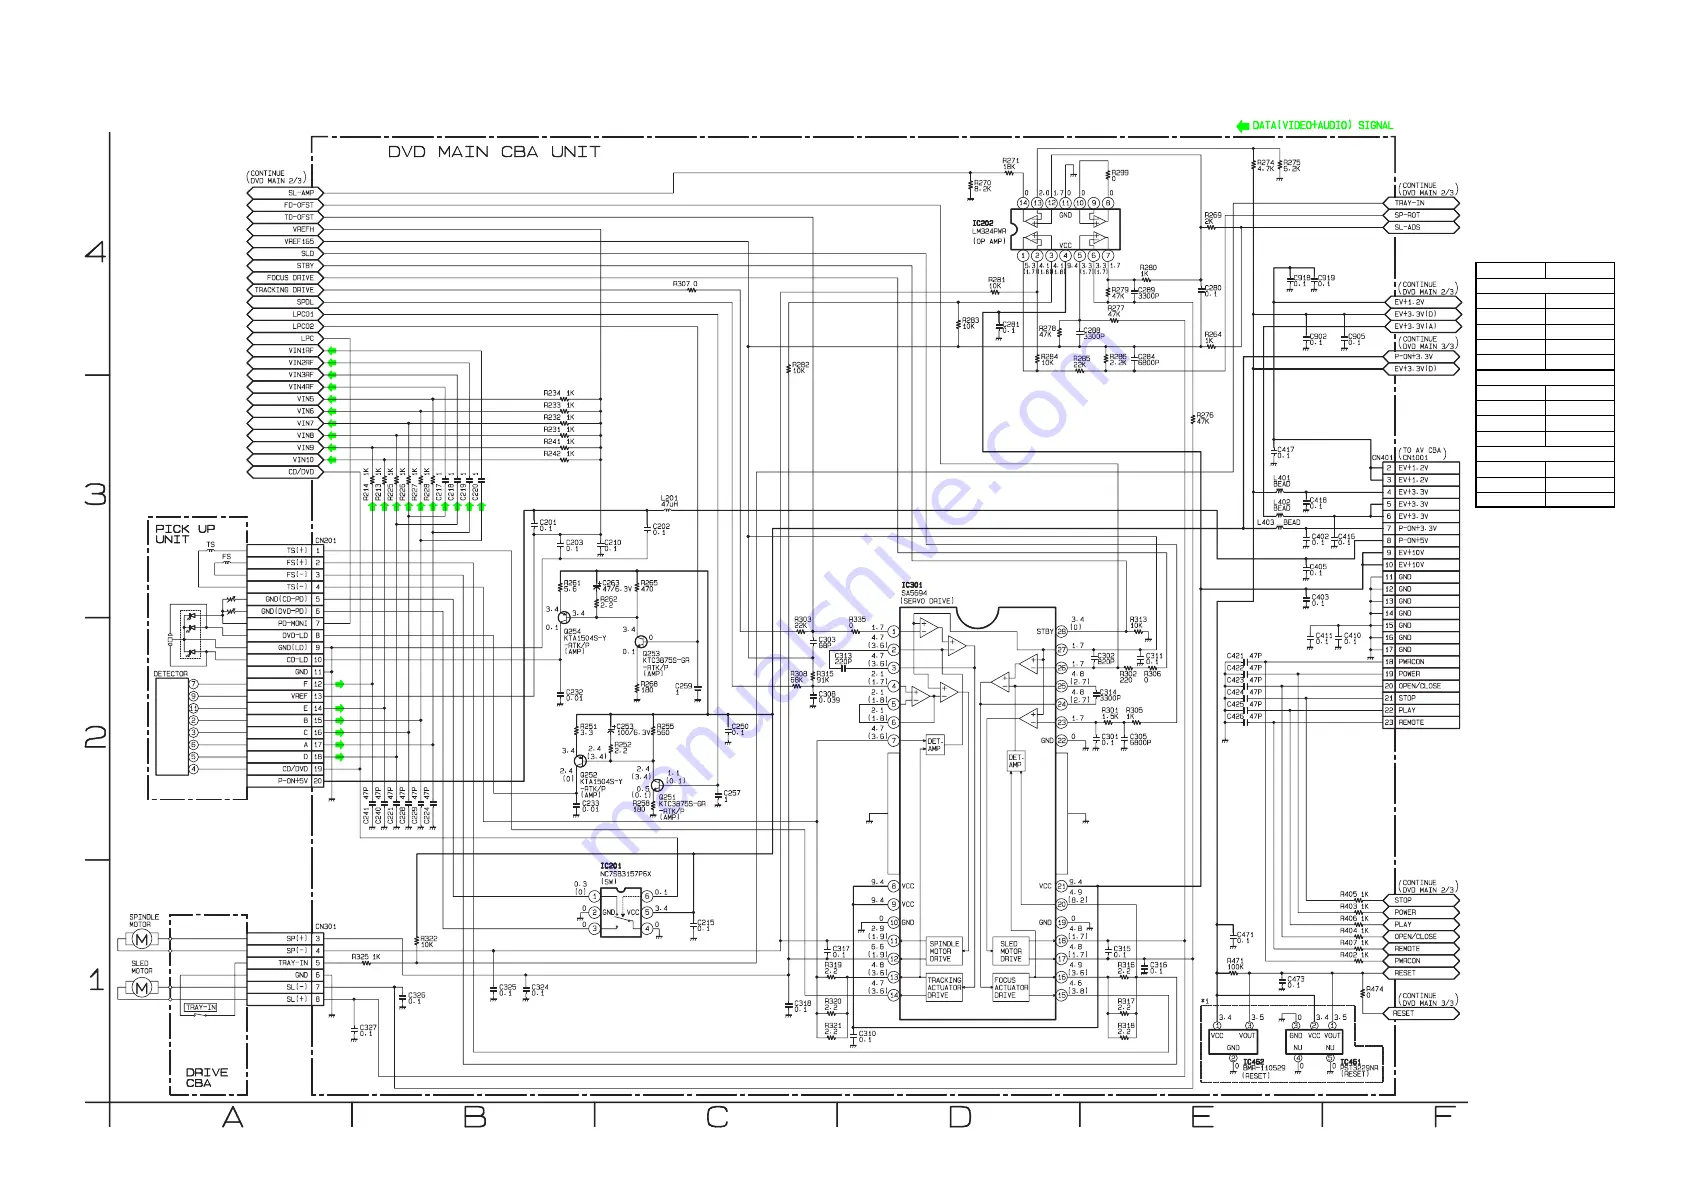Click the EV+3.3V(A) signal connector
Screen dimensions: 1701x1191
1422,326
